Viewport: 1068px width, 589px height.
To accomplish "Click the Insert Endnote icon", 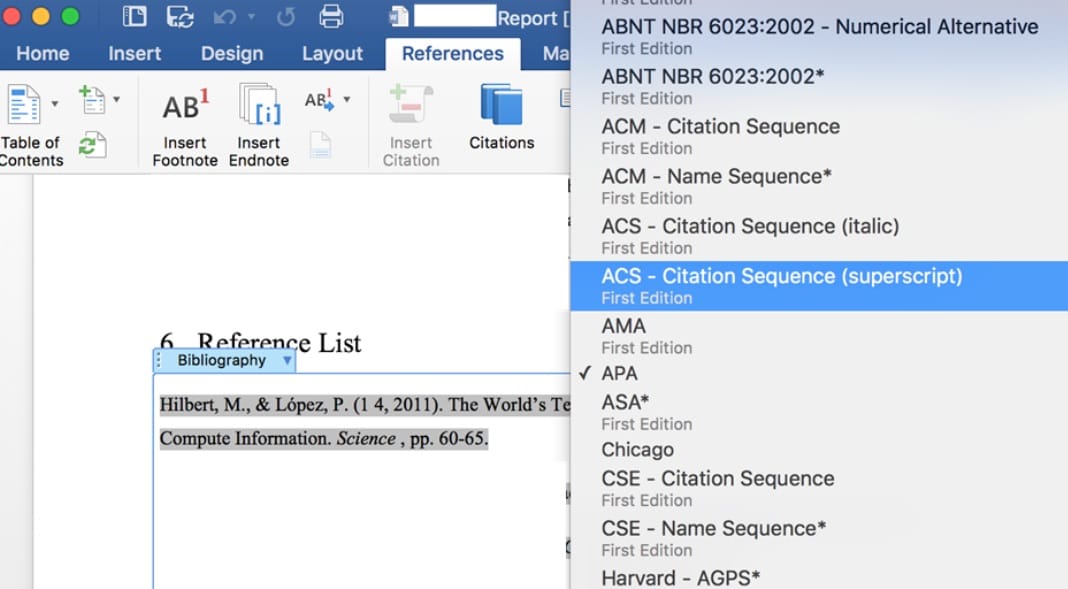I will point(260,104).
